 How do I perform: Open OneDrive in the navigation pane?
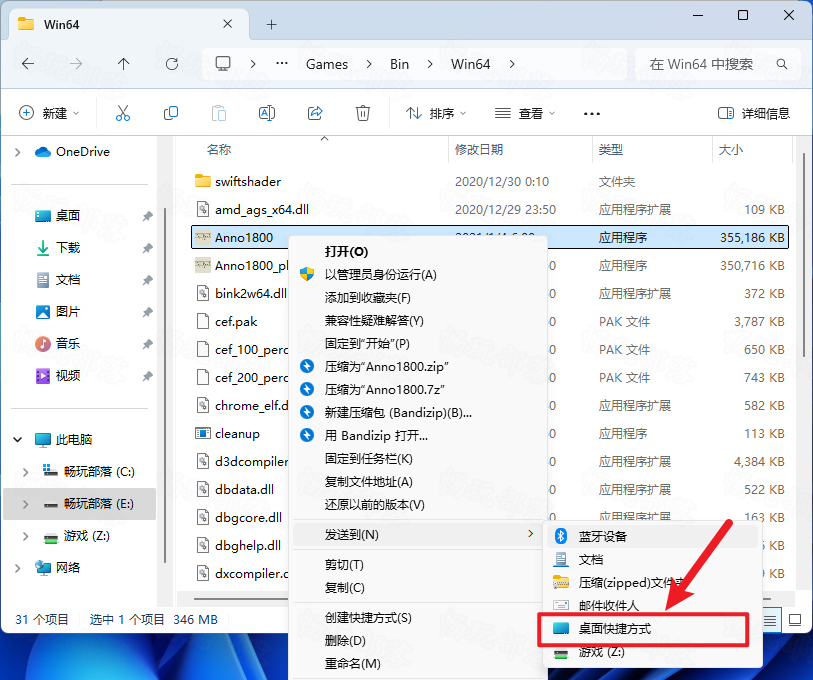83,151
